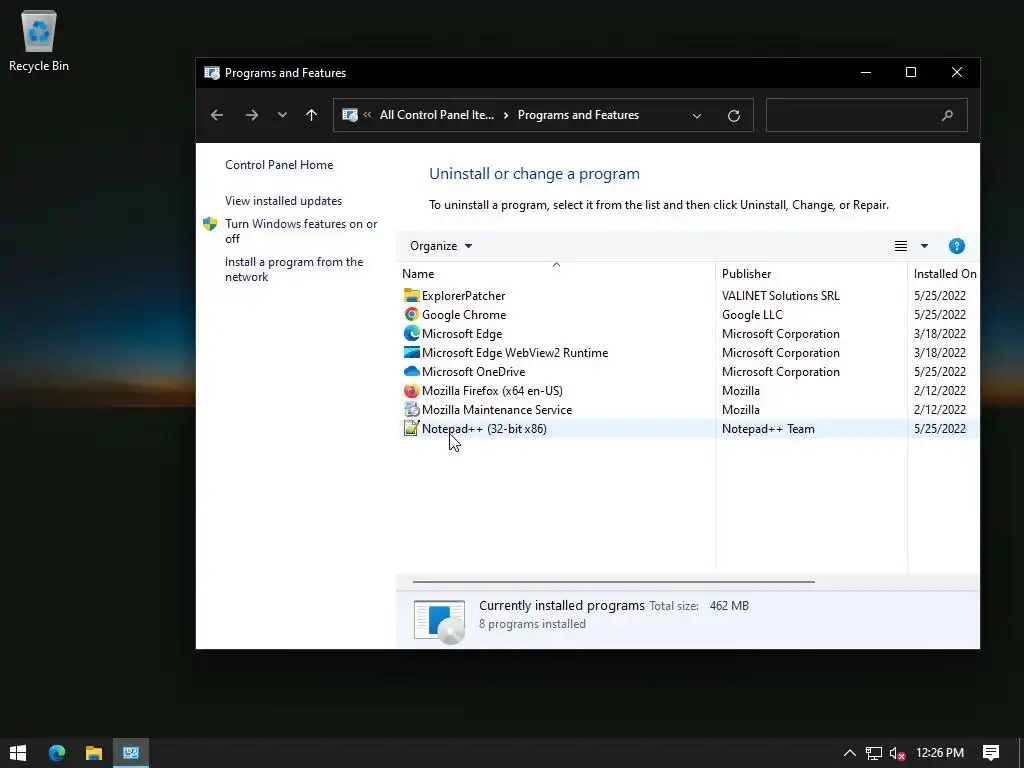Viewport: 1024px width, 768px height.
Task: Open Control Panel Home
Action: (279, 165)
